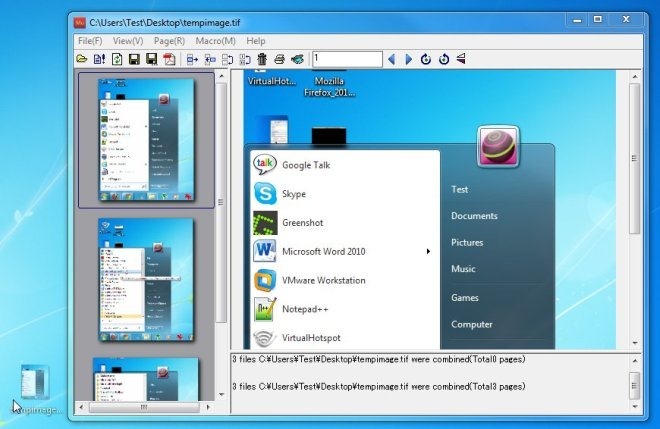660x429 pixels.
Task: Select the first page thumbnail
Action: (146, 140)
